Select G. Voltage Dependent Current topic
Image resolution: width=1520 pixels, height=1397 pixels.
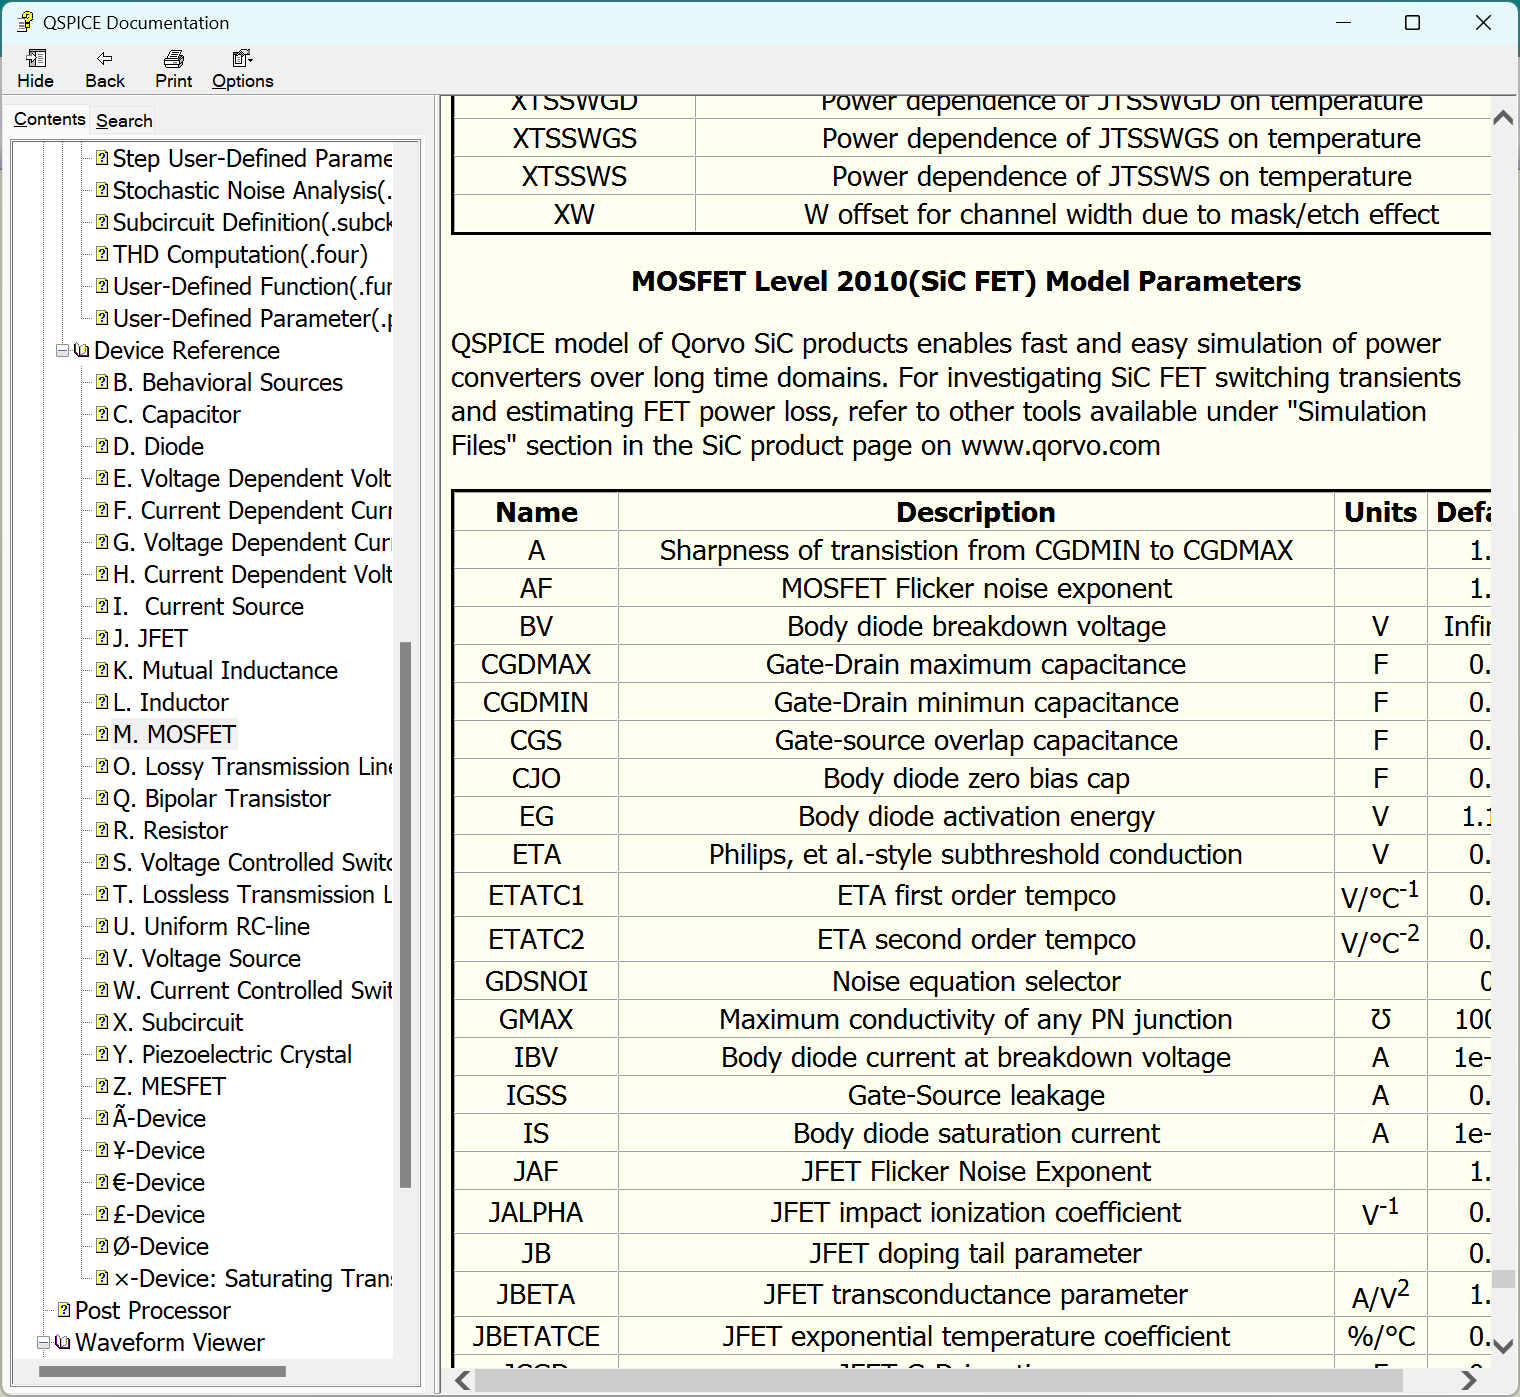252,543
